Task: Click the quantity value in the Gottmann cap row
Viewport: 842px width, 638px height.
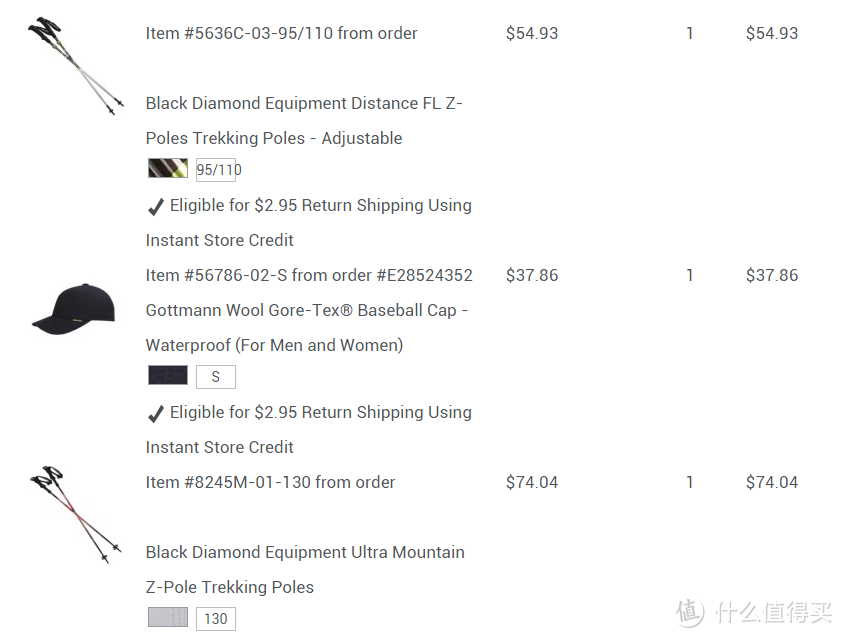Action: coord(689,275)
